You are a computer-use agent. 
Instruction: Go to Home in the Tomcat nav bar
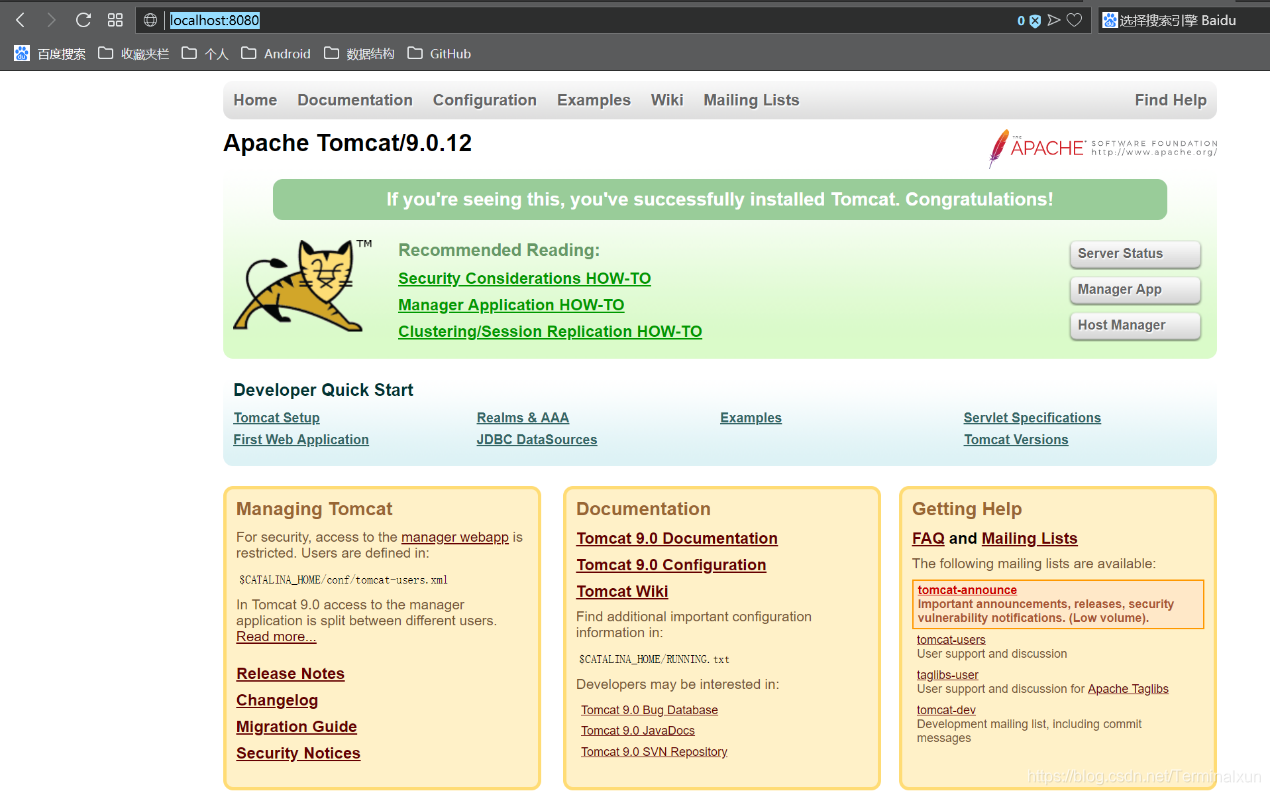click(255, 100)
